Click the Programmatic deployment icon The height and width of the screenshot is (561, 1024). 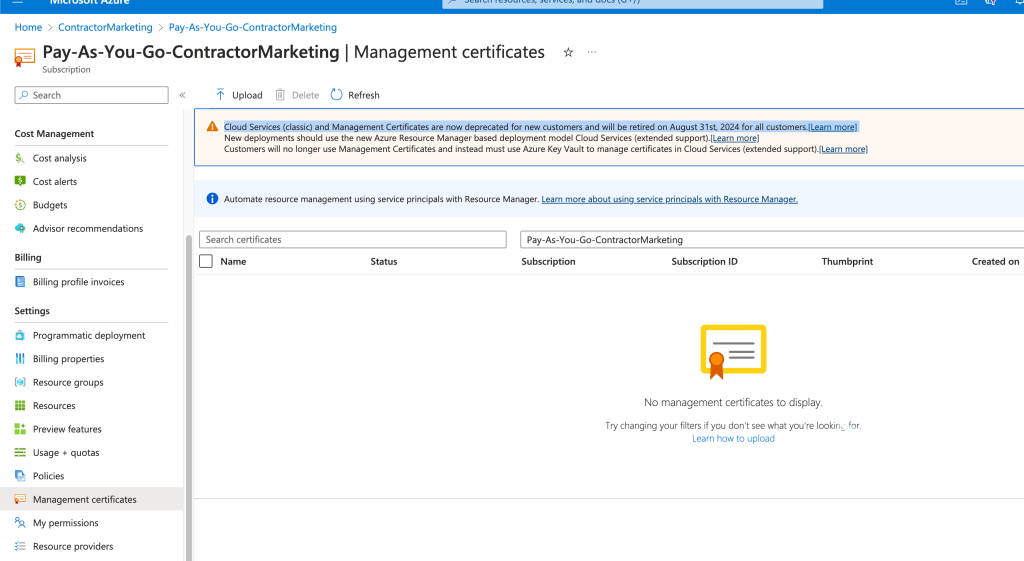pyautogui.click(x=20, y=336)
